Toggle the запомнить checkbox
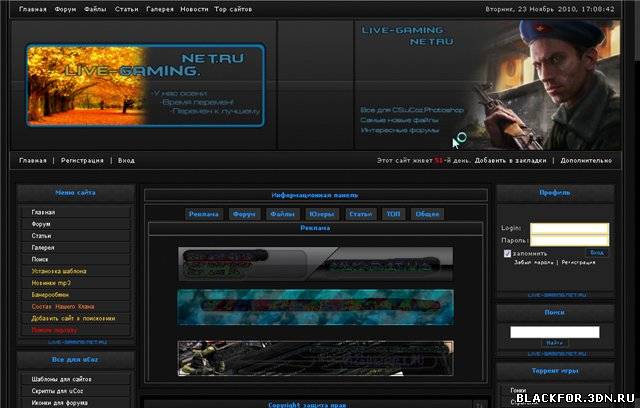 (507, 253)
